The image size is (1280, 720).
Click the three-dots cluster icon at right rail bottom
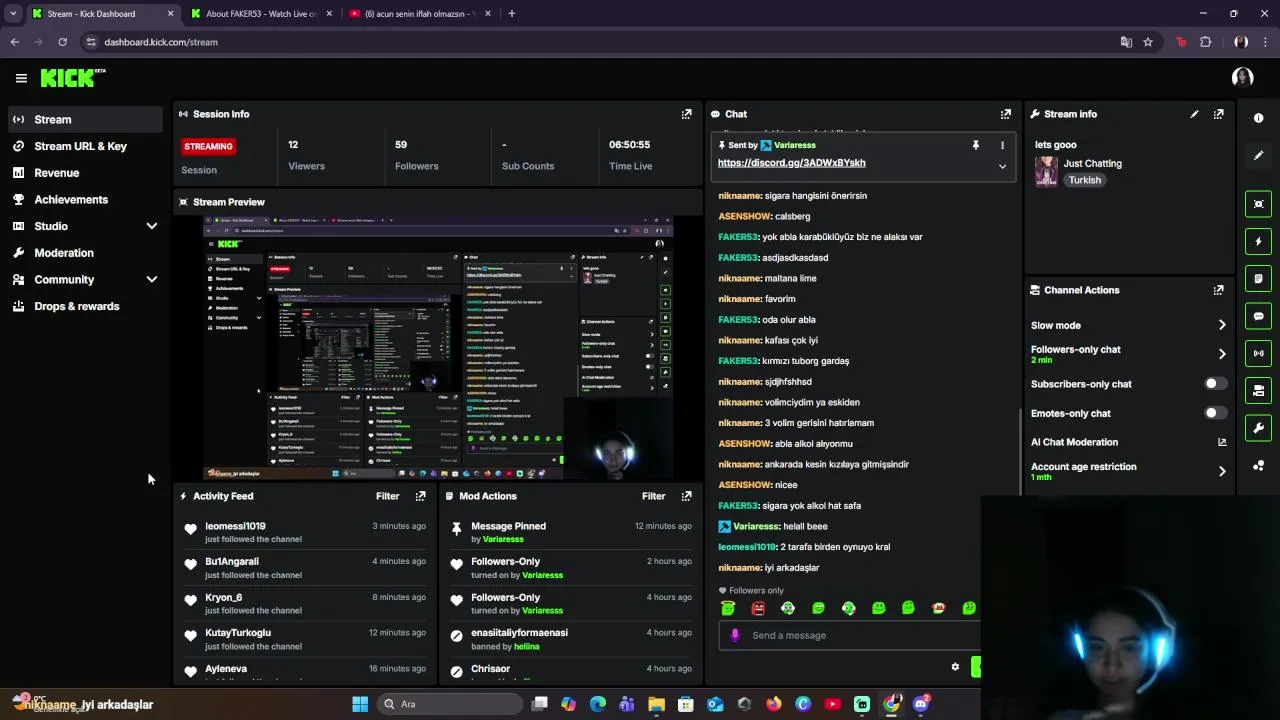click(1258, 466)
